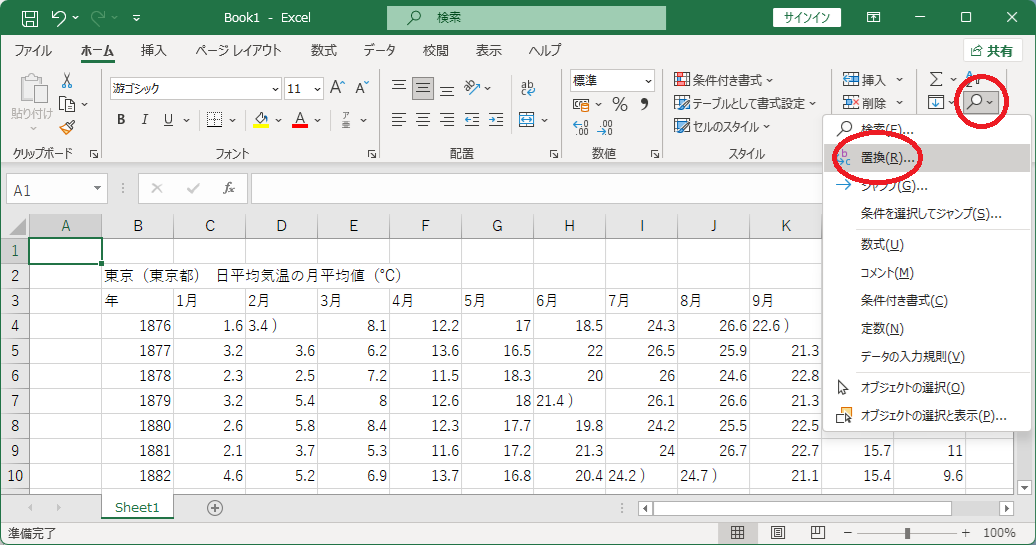Center cell text horizontally
1036x545 pixels.
click(x=423, y=120)
